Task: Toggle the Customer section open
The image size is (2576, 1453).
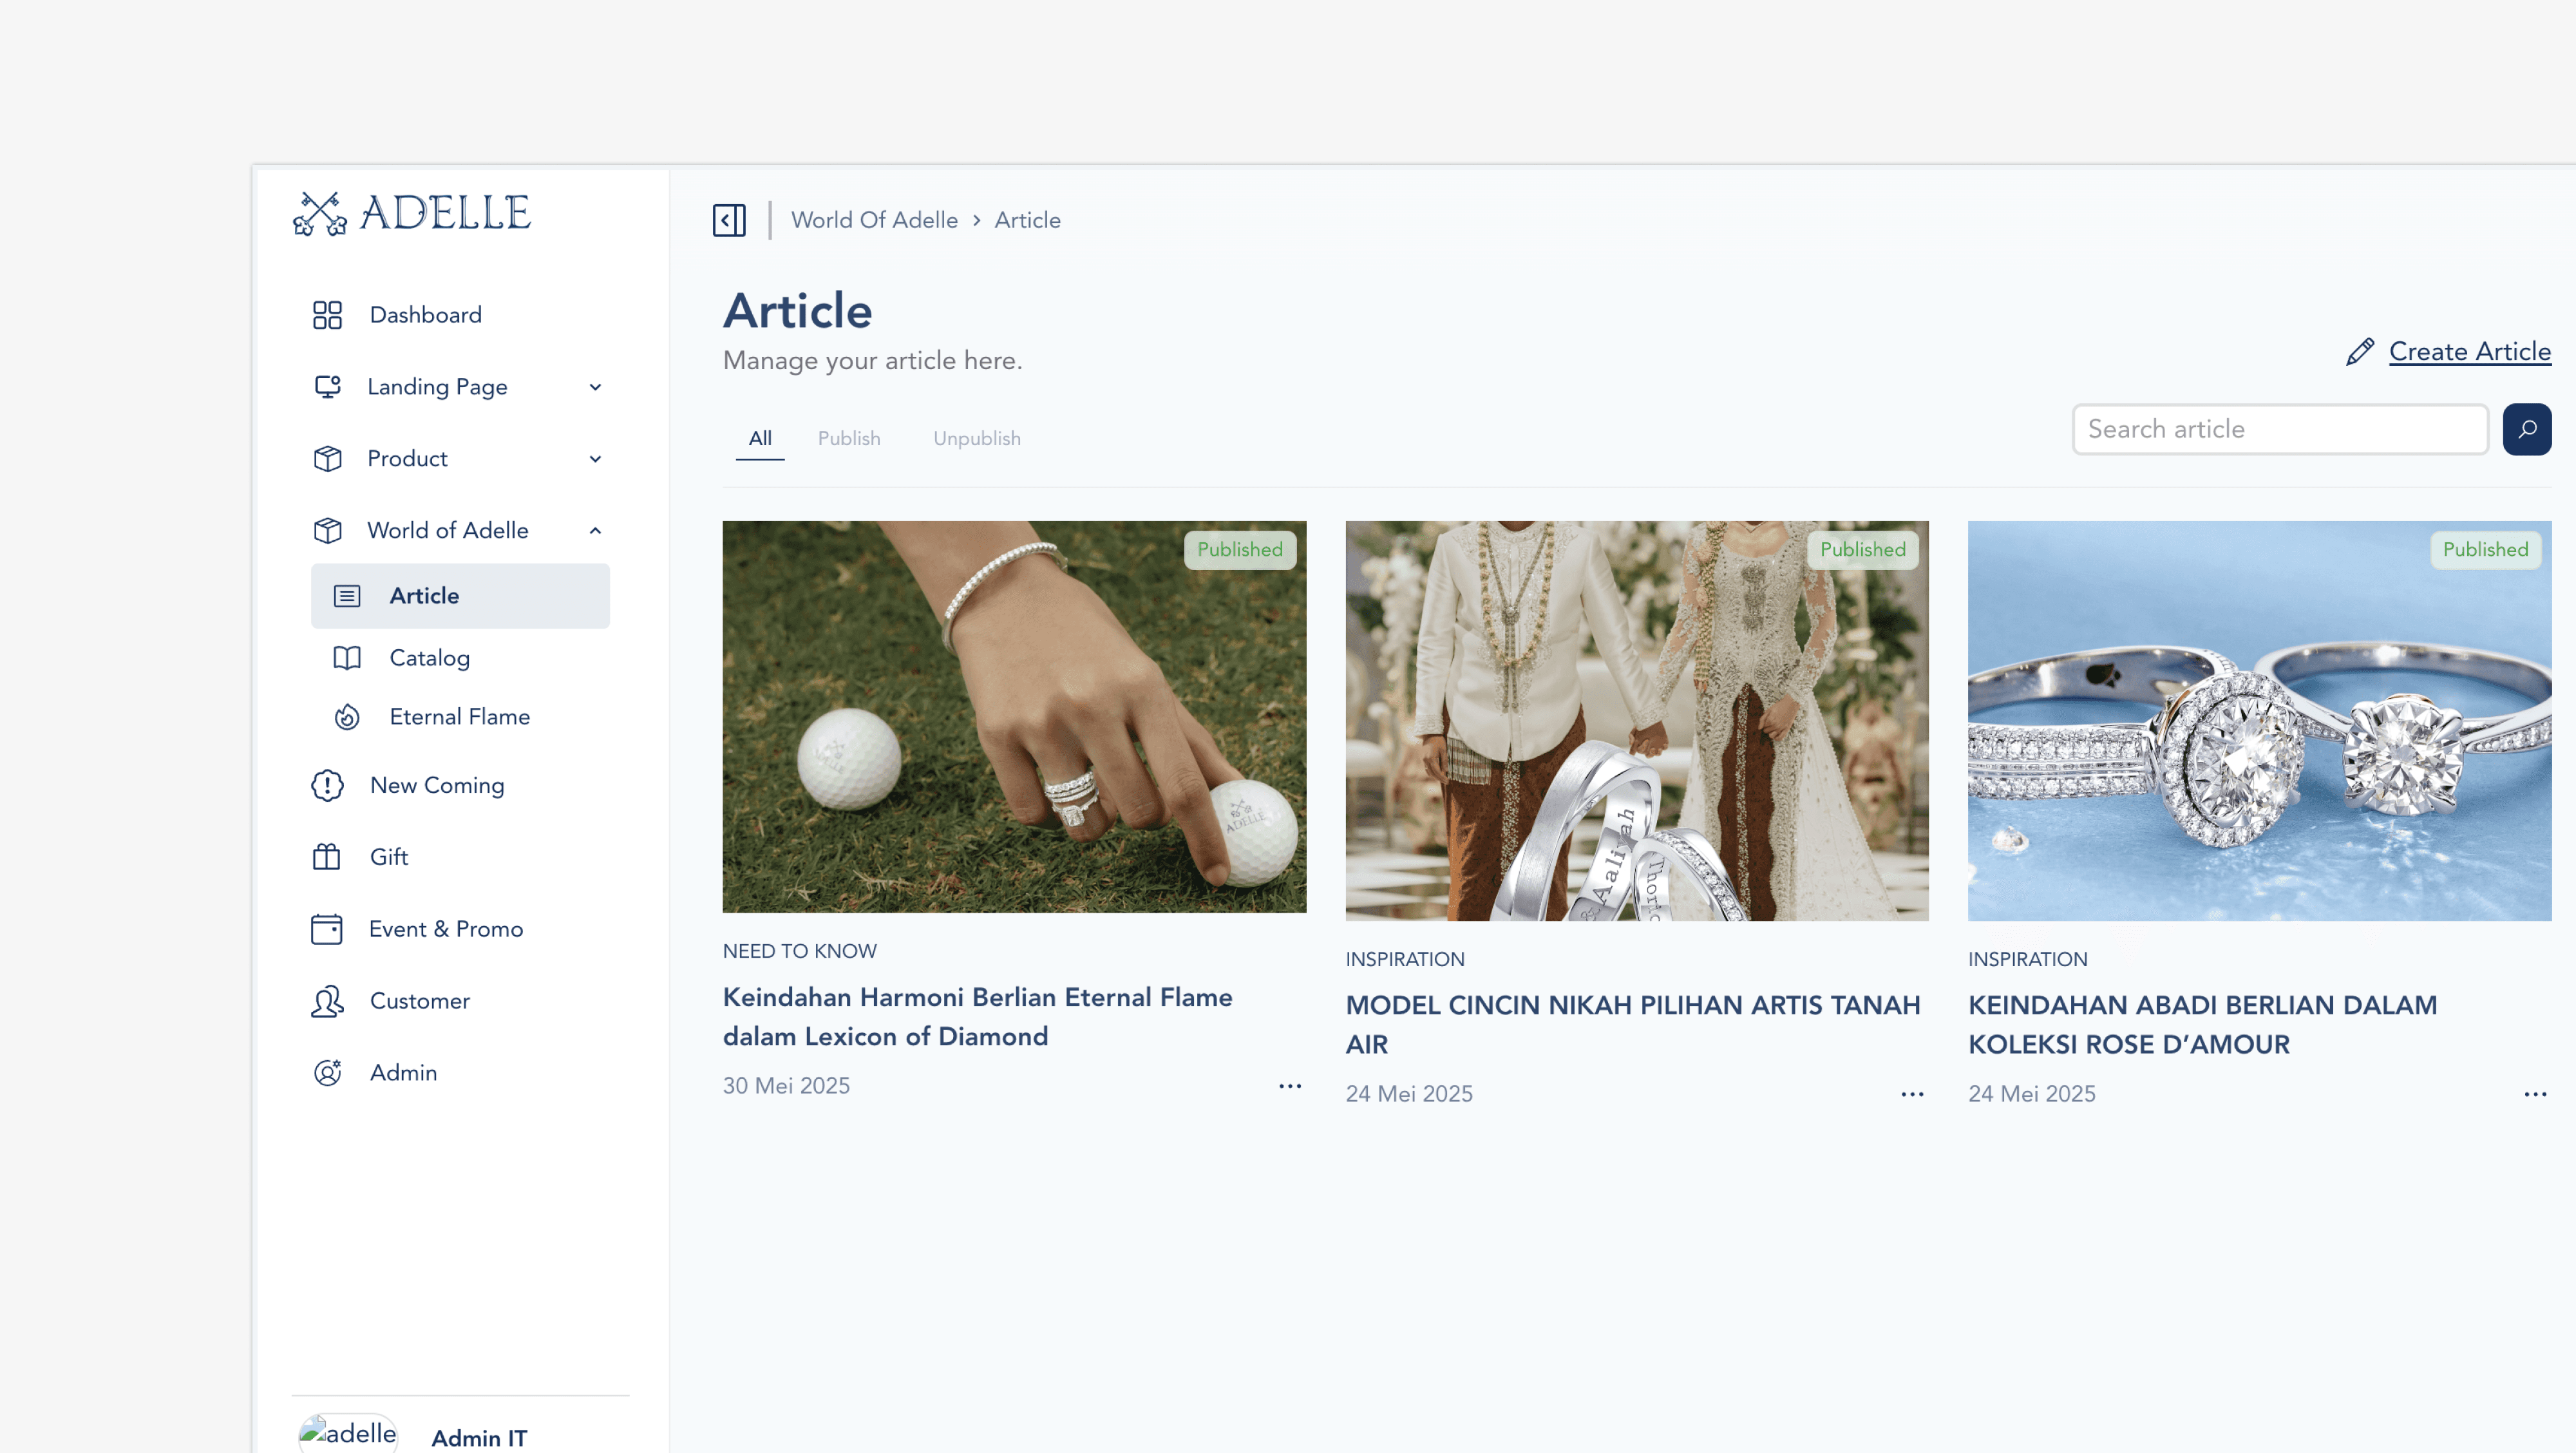Action: [327, 1000]
